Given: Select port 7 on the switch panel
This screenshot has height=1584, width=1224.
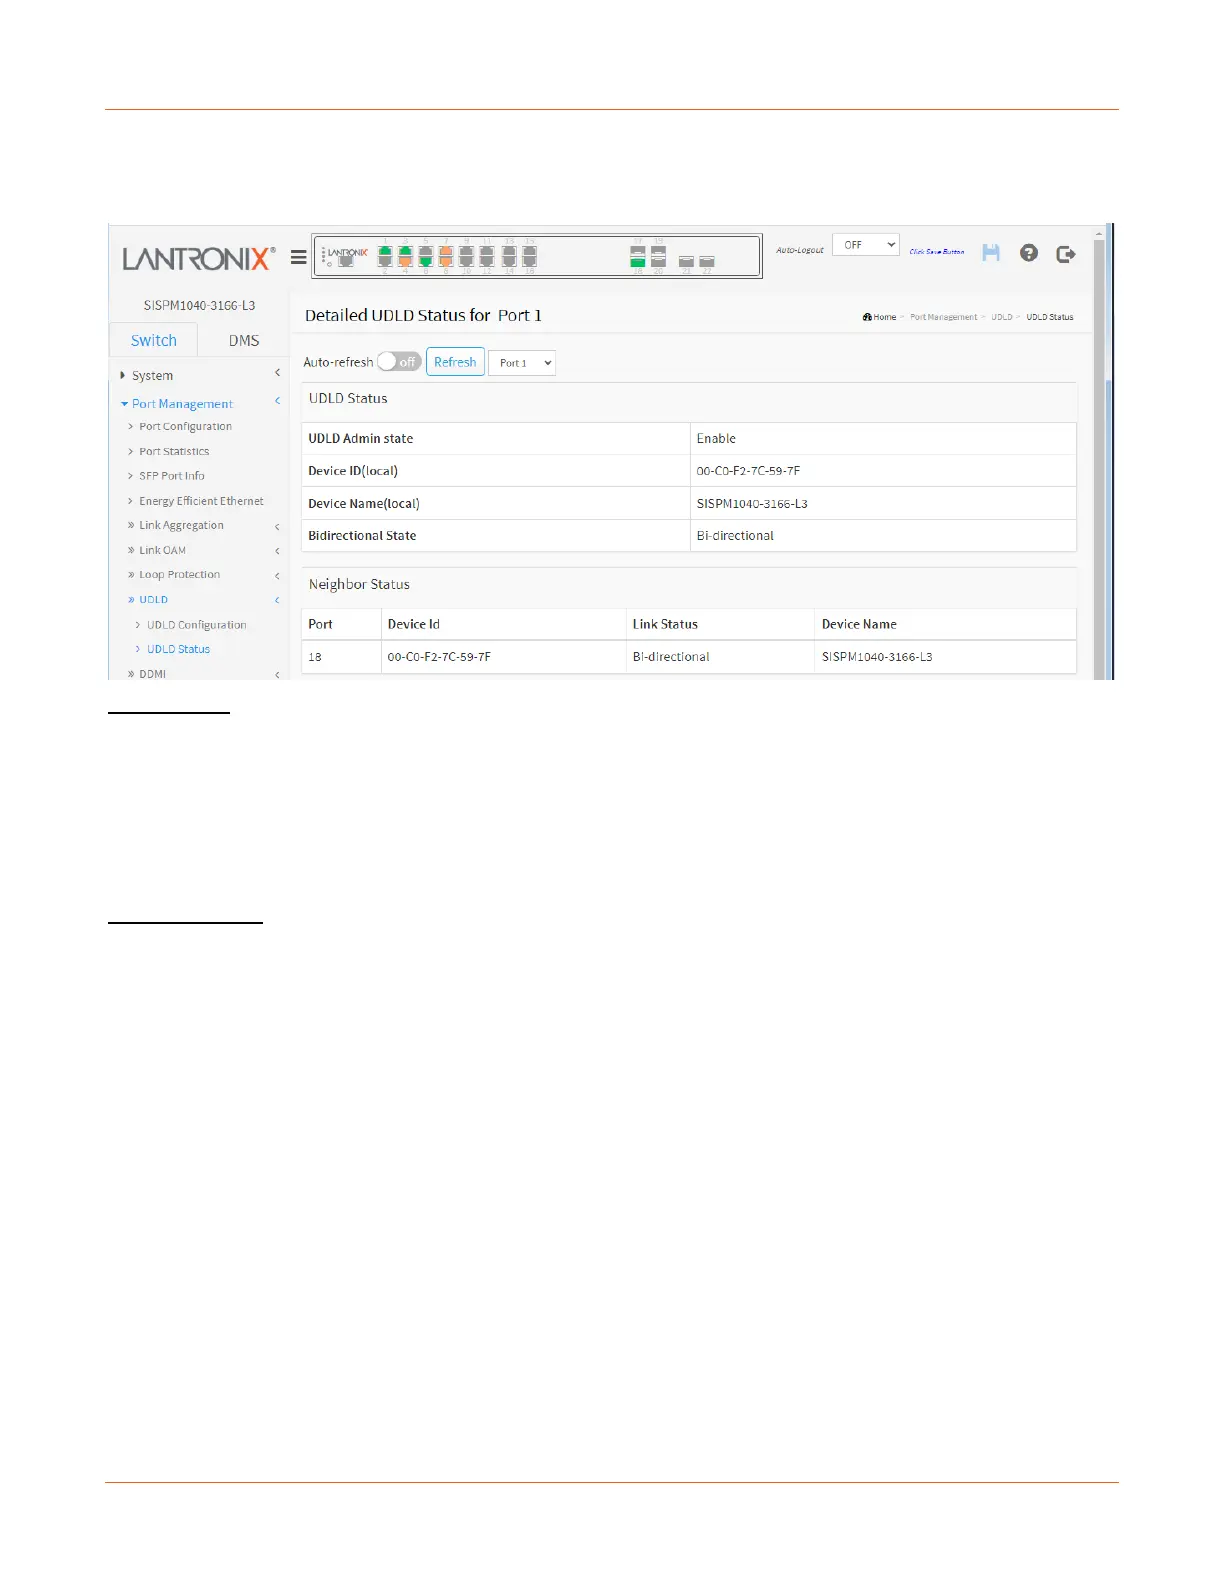Looking at the screenshot, I should point(446,251).
